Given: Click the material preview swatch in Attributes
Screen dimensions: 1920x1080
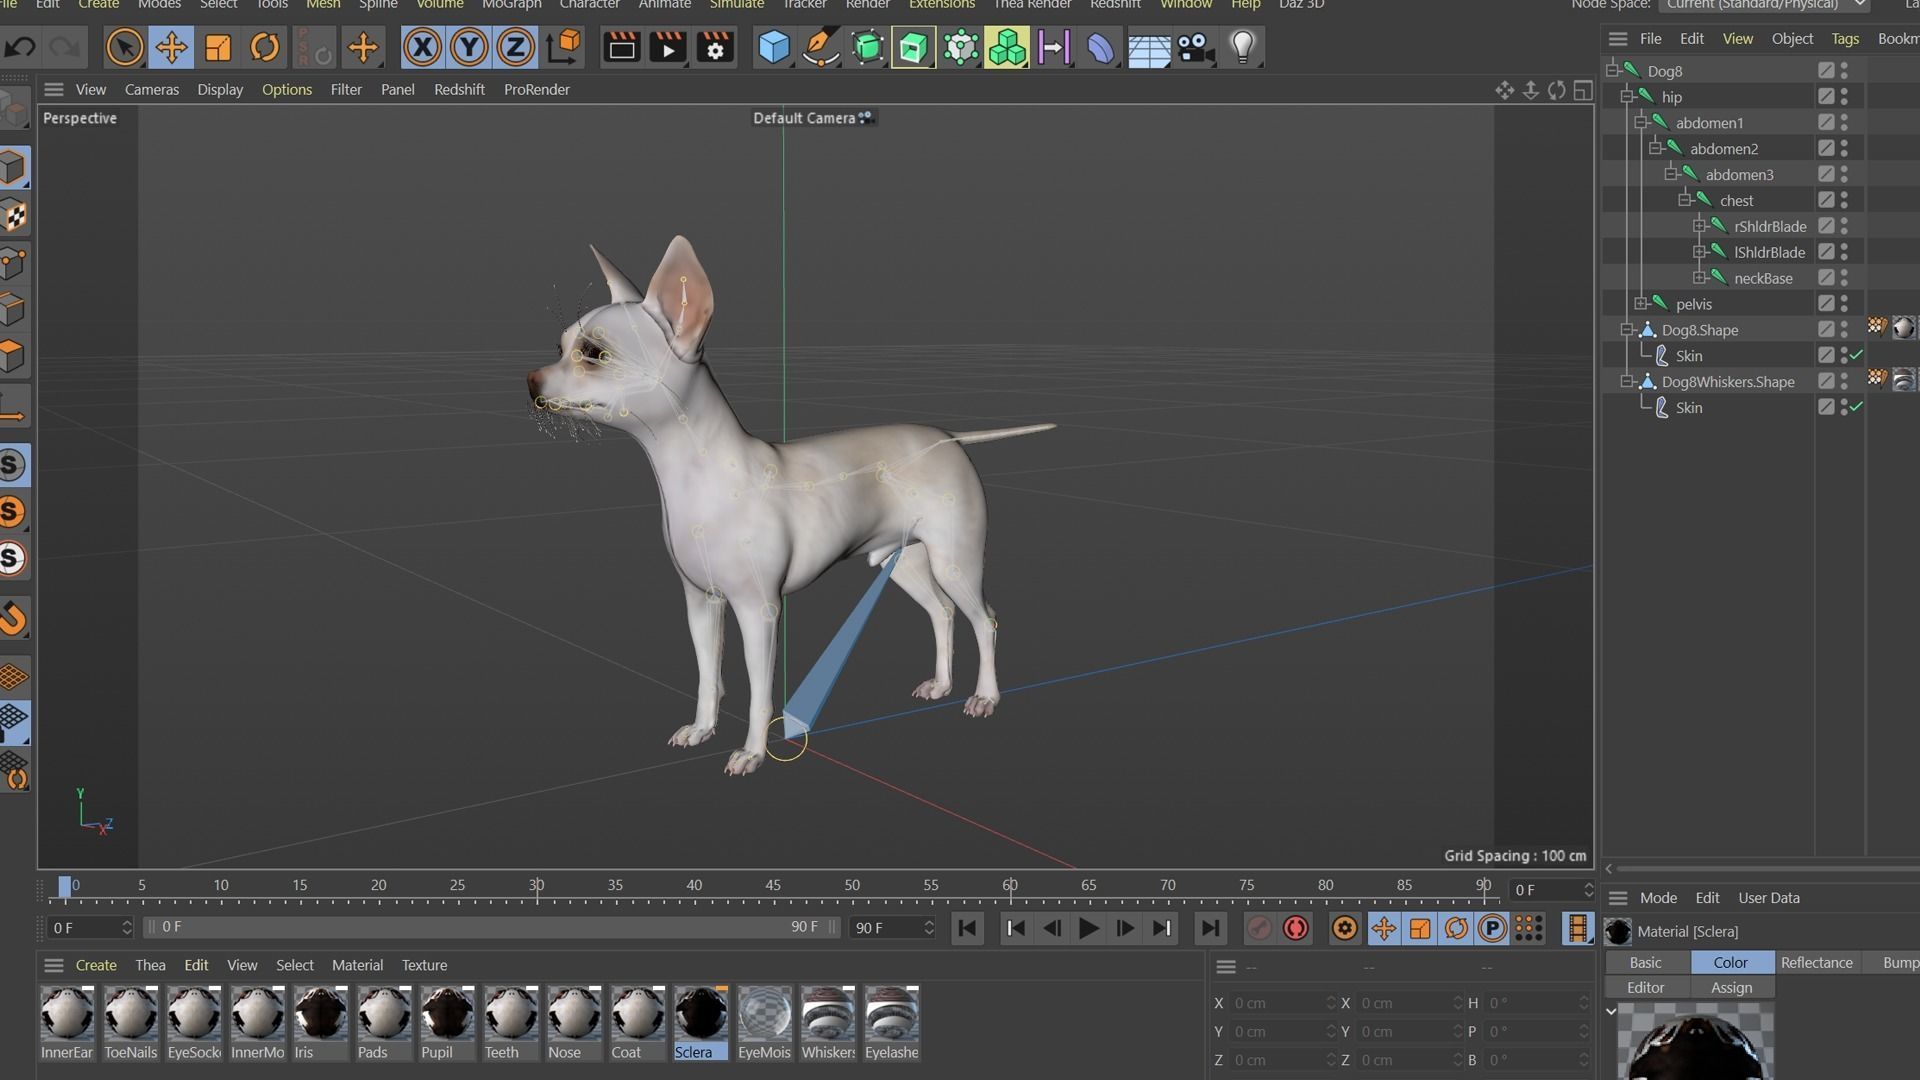Looking at the screenshot, I should (x=1695, y=1042).
